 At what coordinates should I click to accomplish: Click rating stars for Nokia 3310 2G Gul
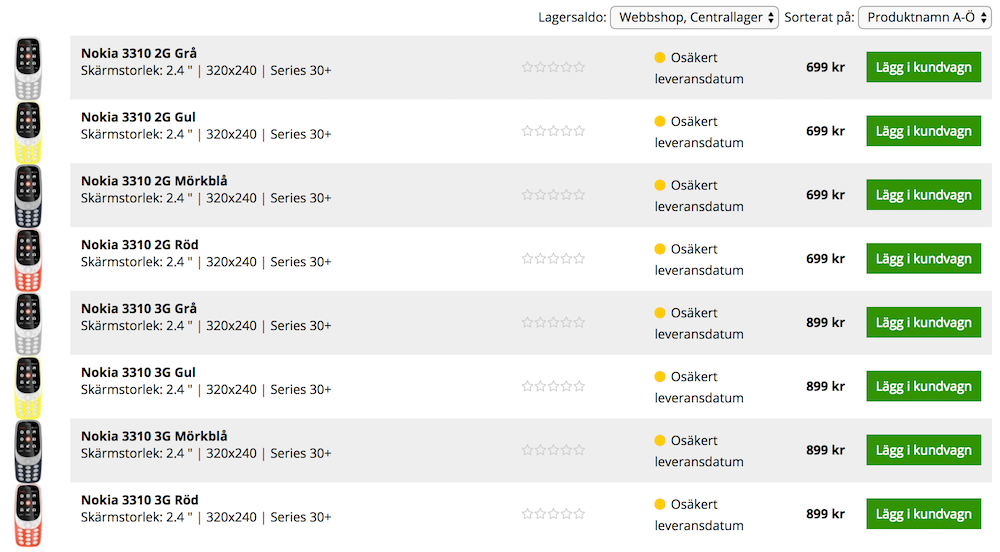point(553,131)
